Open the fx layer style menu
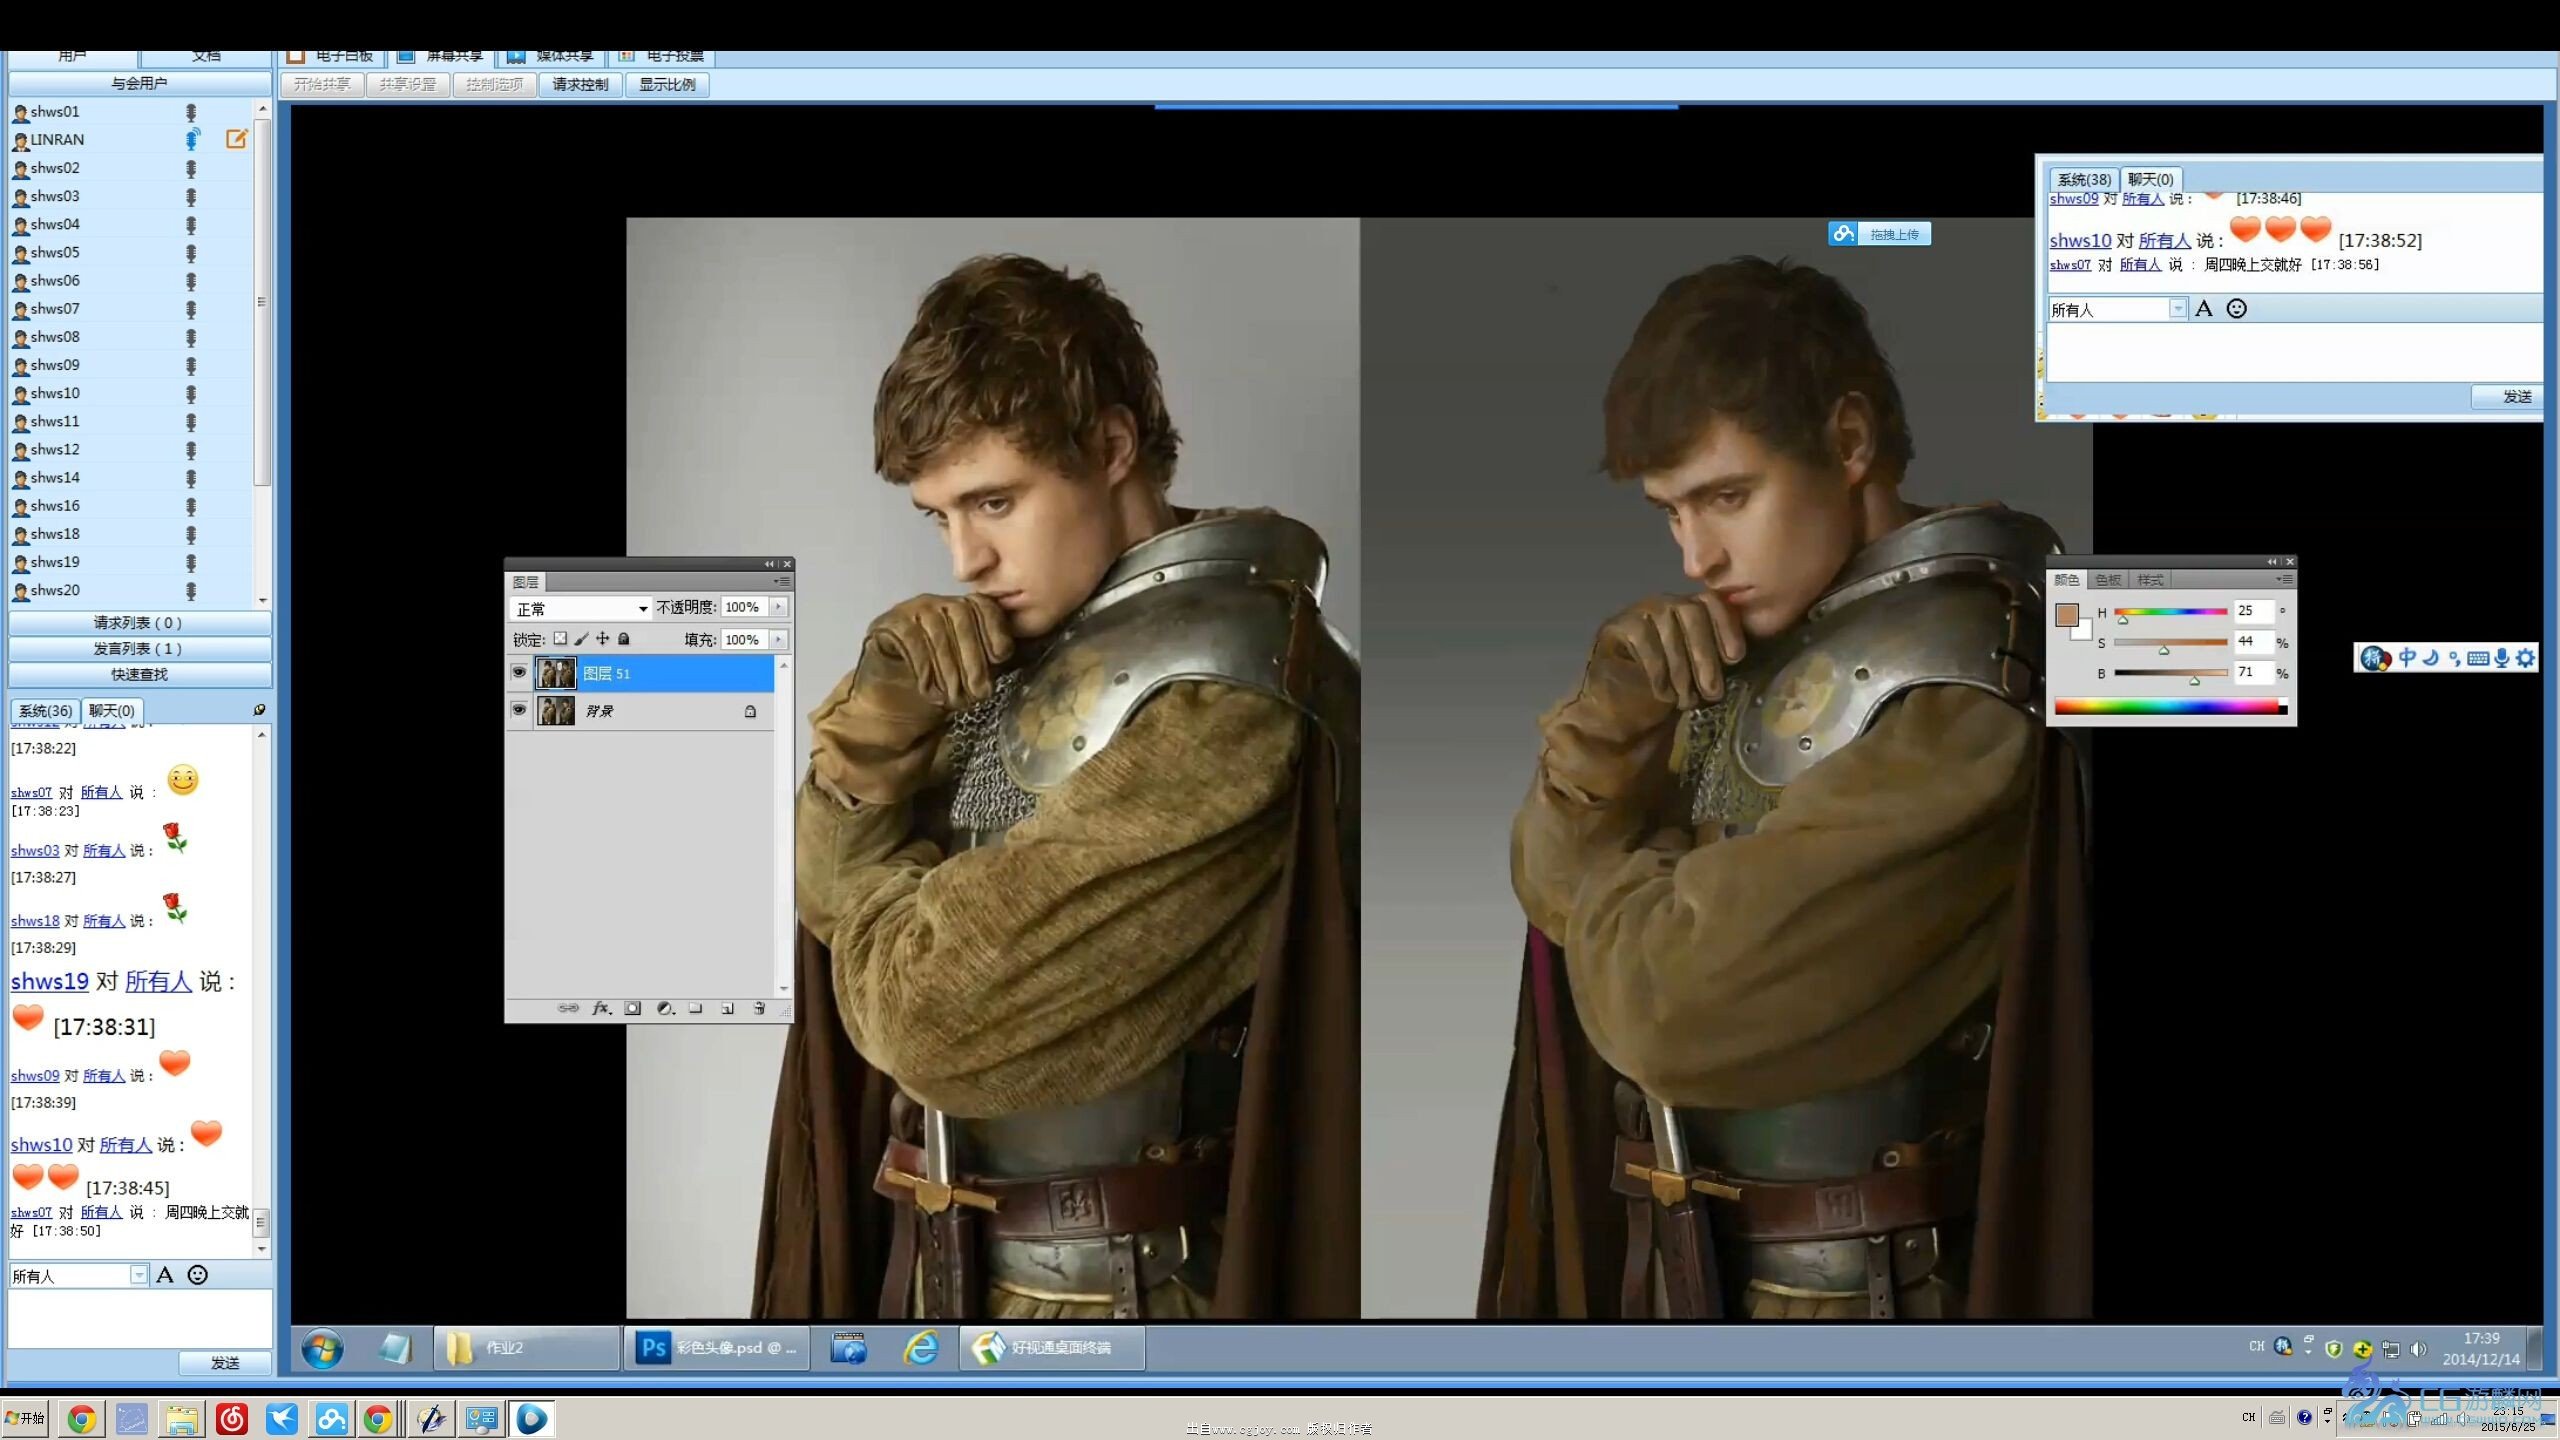 point(601,1008)
